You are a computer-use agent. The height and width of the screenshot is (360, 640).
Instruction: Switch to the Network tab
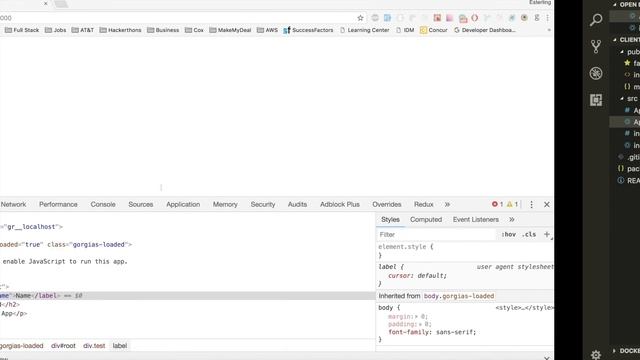point(13,204)
